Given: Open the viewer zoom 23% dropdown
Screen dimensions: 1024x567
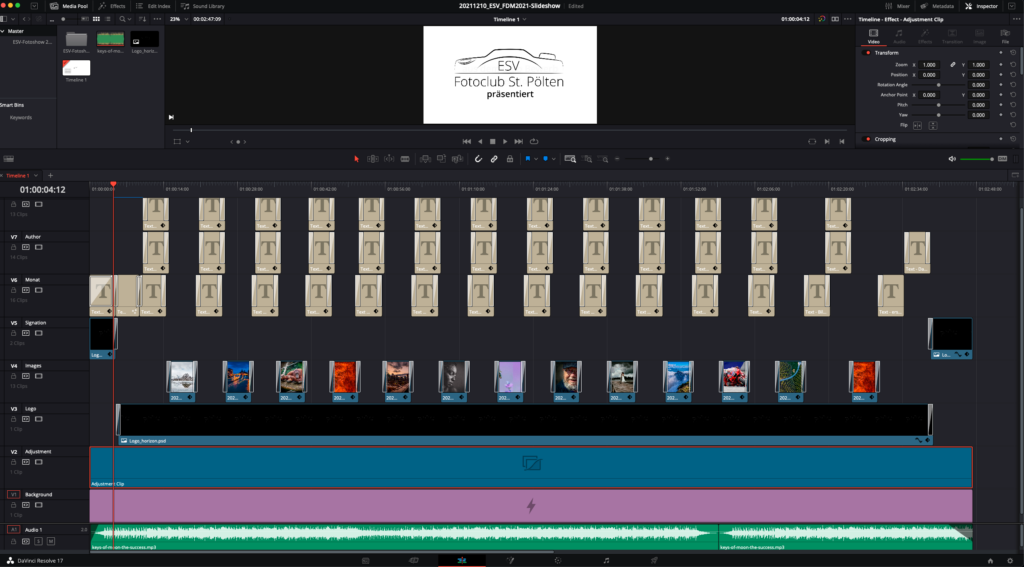Looking at the screenshot, I should (x=178, y=19).
